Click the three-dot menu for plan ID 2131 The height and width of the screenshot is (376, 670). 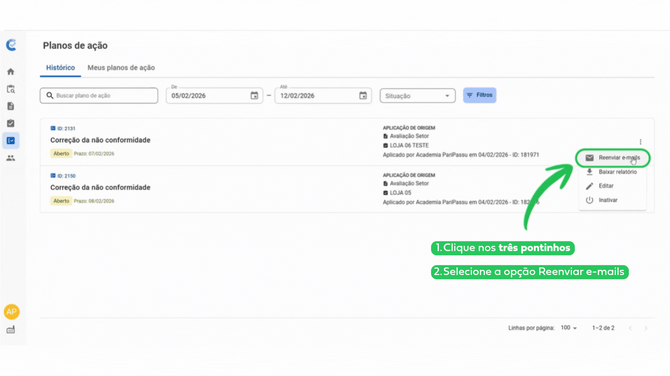640,141
